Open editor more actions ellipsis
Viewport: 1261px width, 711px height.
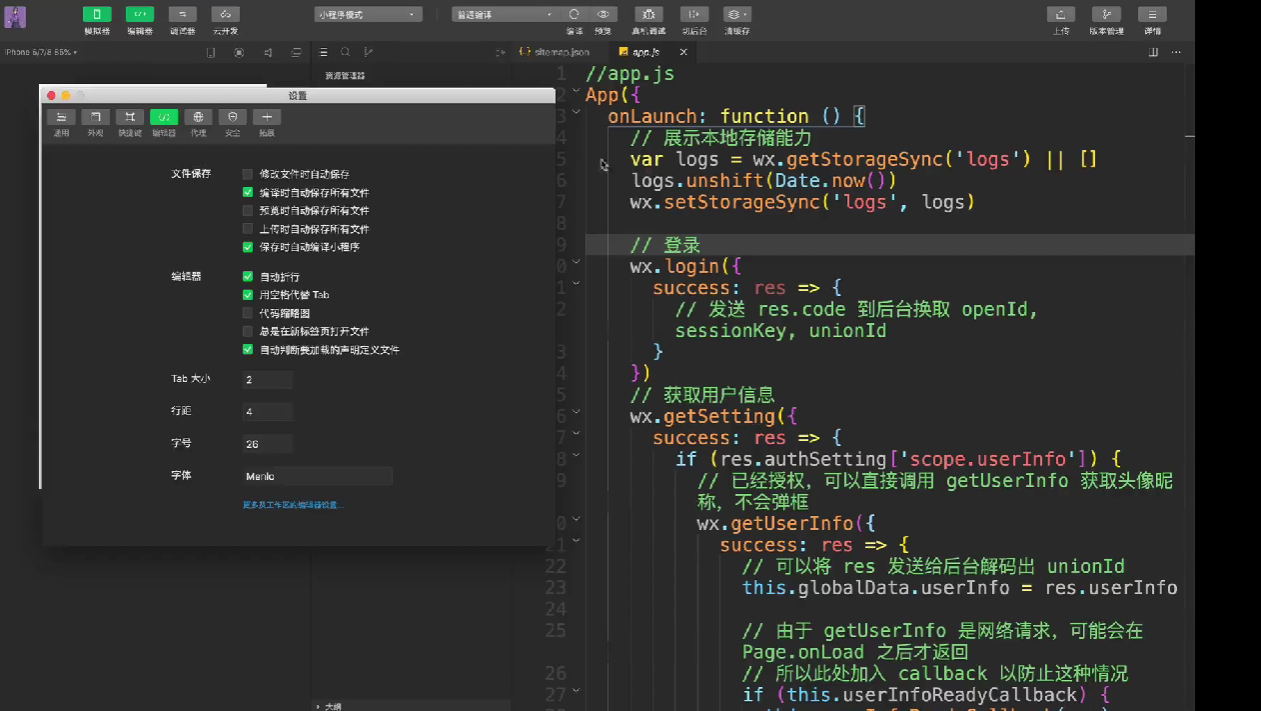[x=1176, y=52]
